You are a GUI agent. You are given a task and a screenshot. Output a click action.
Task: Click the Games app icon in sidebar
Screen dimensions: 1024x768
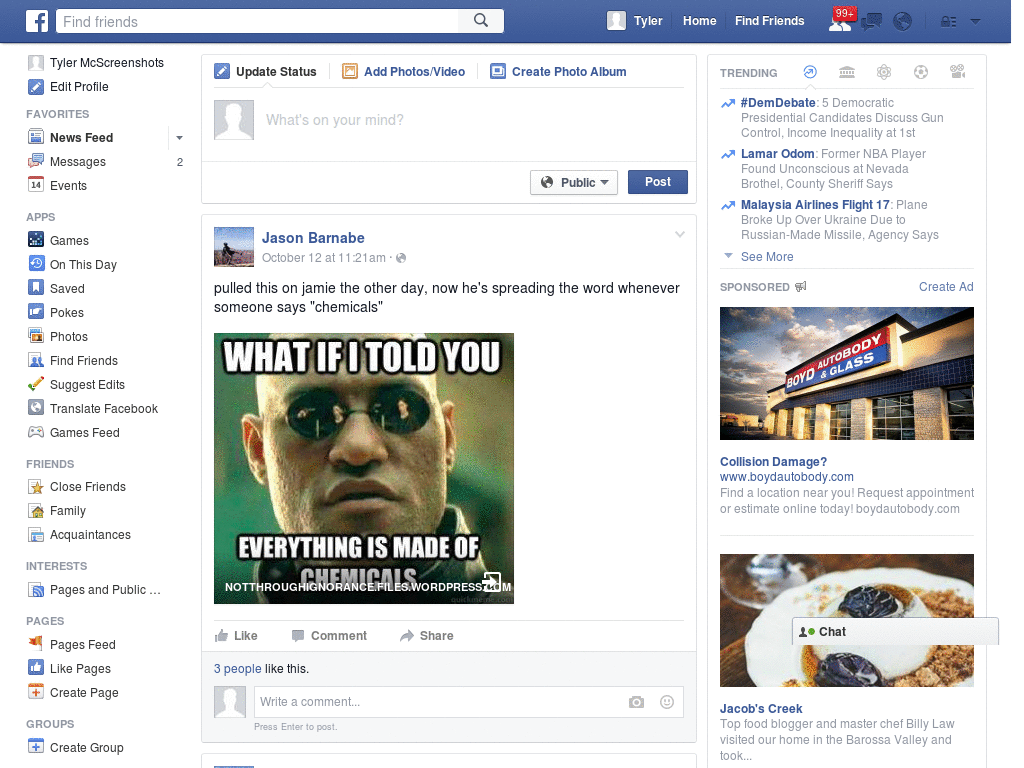pos(36,240)
